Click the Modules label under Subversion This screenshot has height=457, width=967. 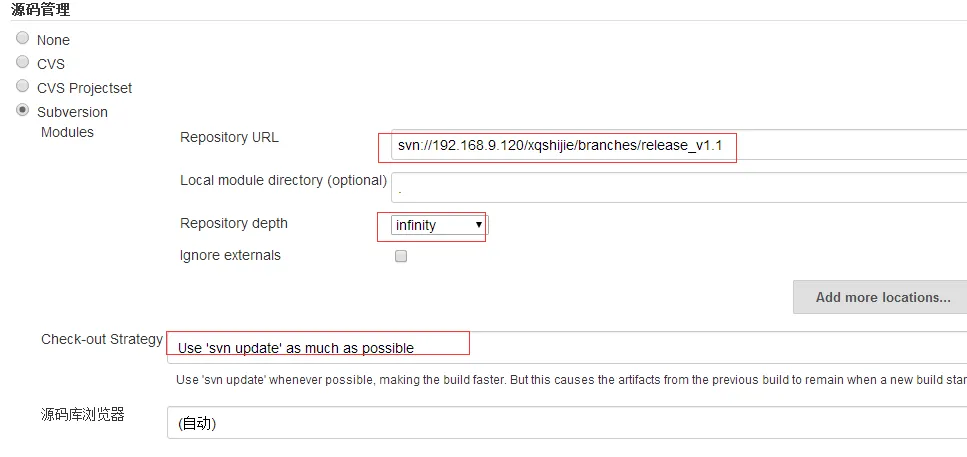coord(67,132)
